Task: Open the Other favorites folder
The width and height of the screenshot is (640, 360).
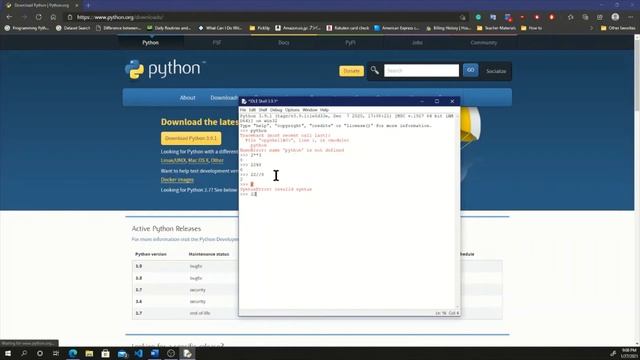Action: [x=618, y=28]
